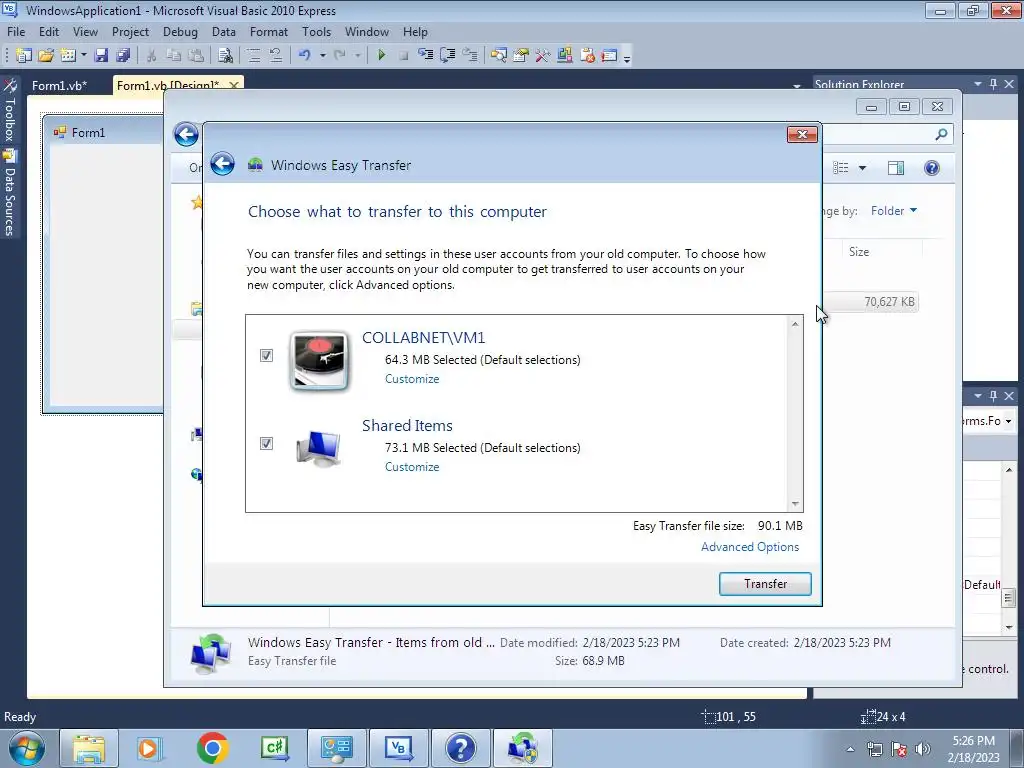Click the scroll down arrow in accounts list
The height and width of the screenshot is (768, 1024).
795,504
